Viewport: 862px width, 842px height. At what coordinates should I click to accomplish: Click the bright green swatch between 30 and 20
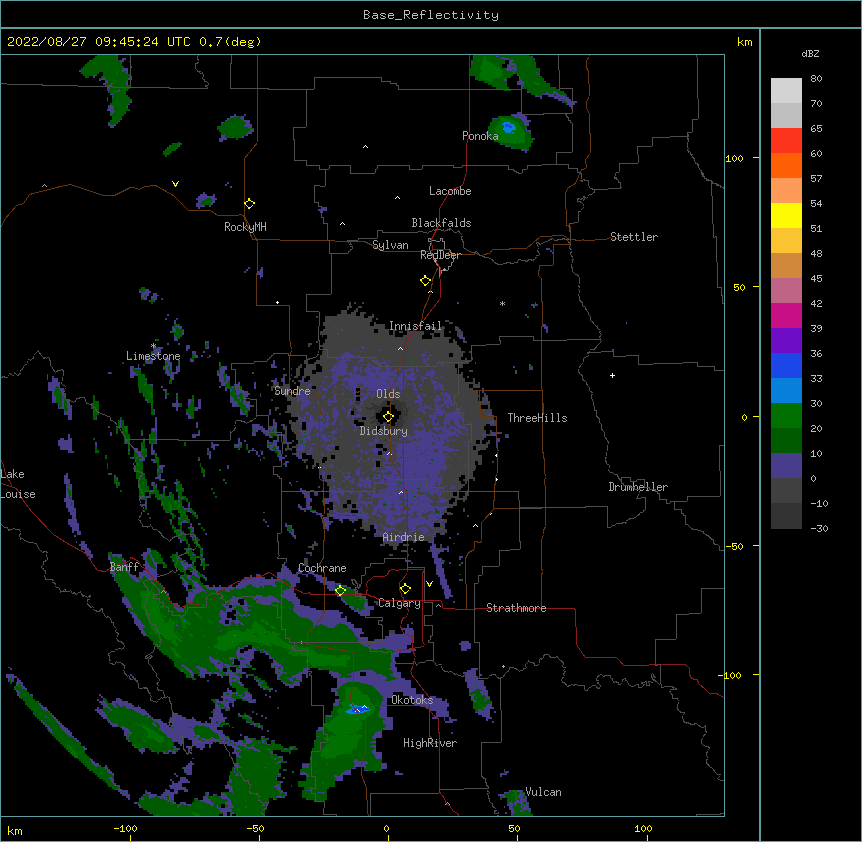tap(786, 416)
